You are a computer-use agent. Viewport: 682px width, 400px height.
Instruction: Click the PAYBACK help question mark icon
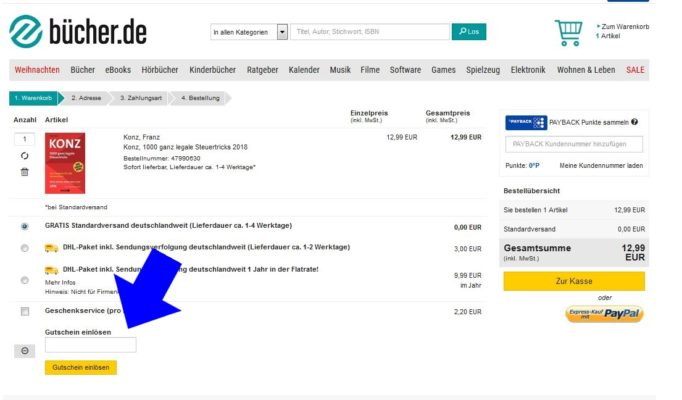(x=634, y=122)
